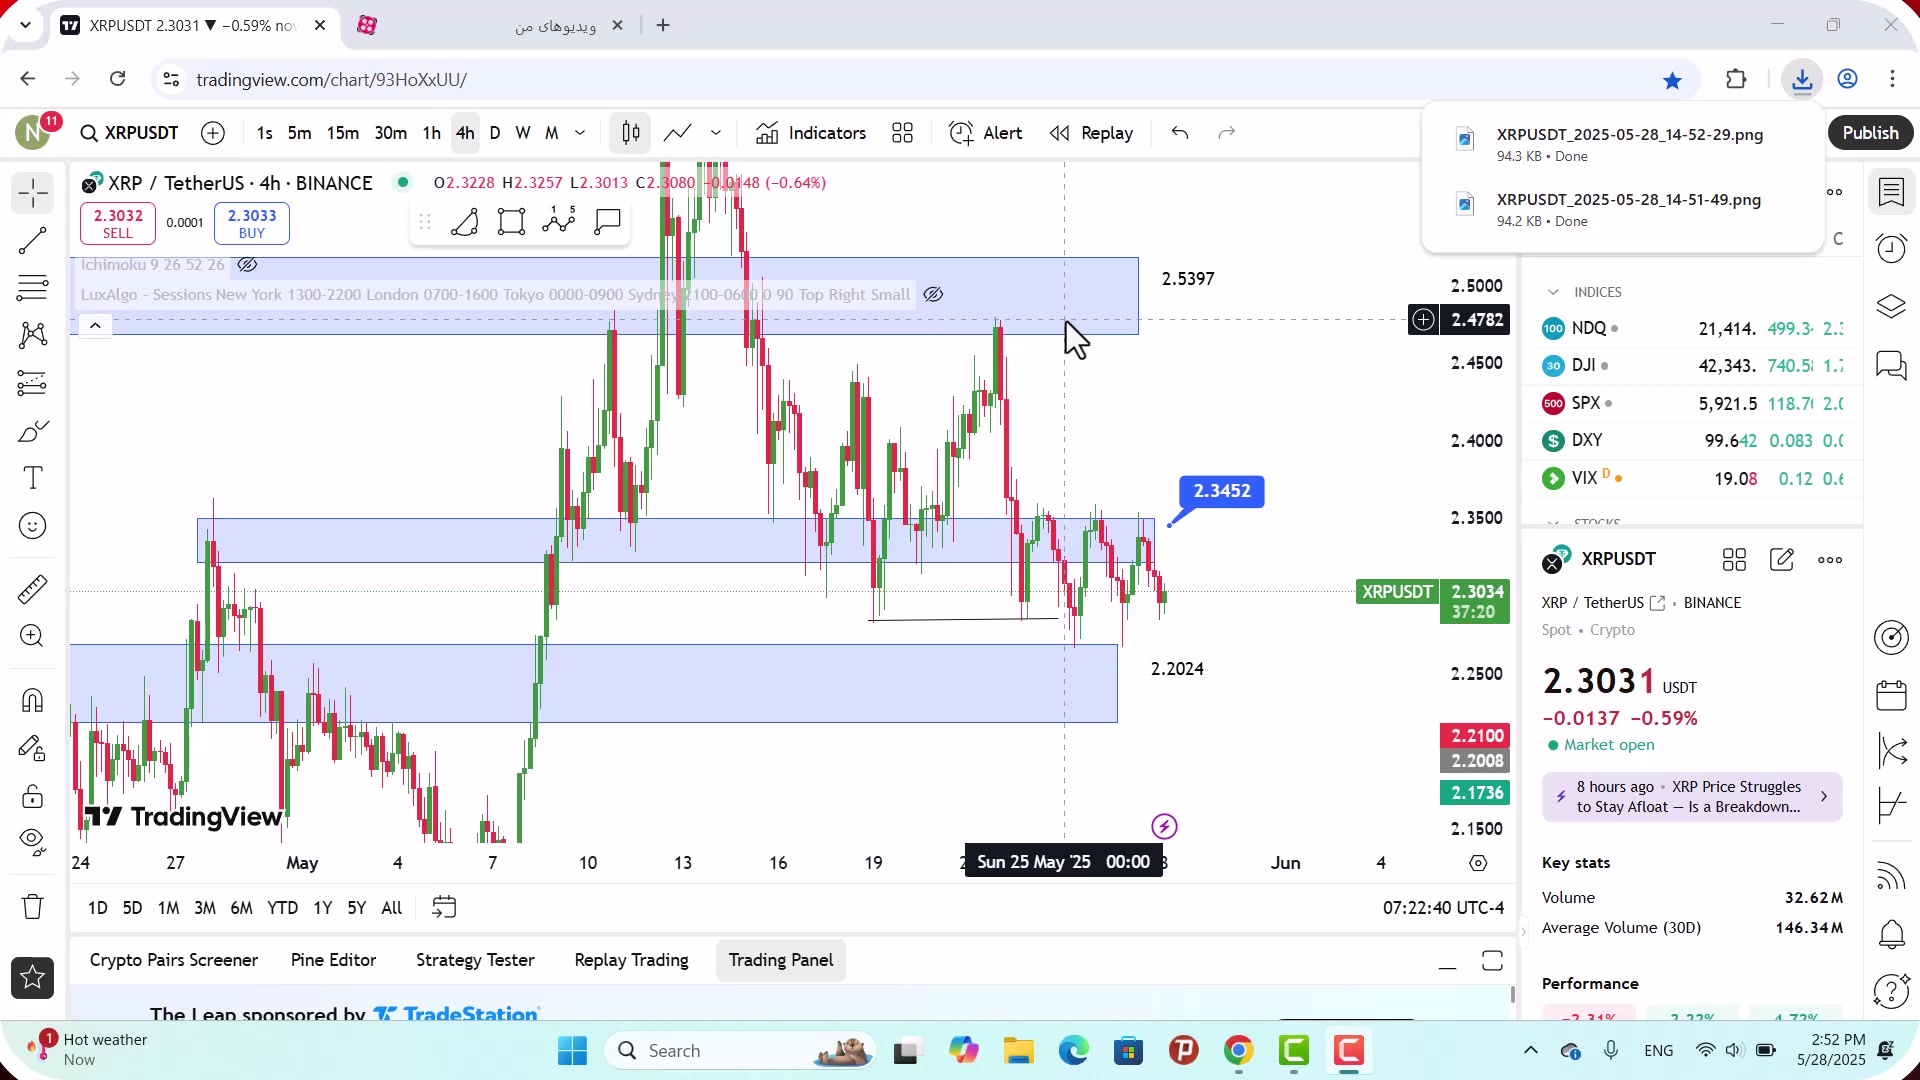Screen dimensions: 1920x1080
Task: Select the text annotation tool
Action: tap(33, 478)
